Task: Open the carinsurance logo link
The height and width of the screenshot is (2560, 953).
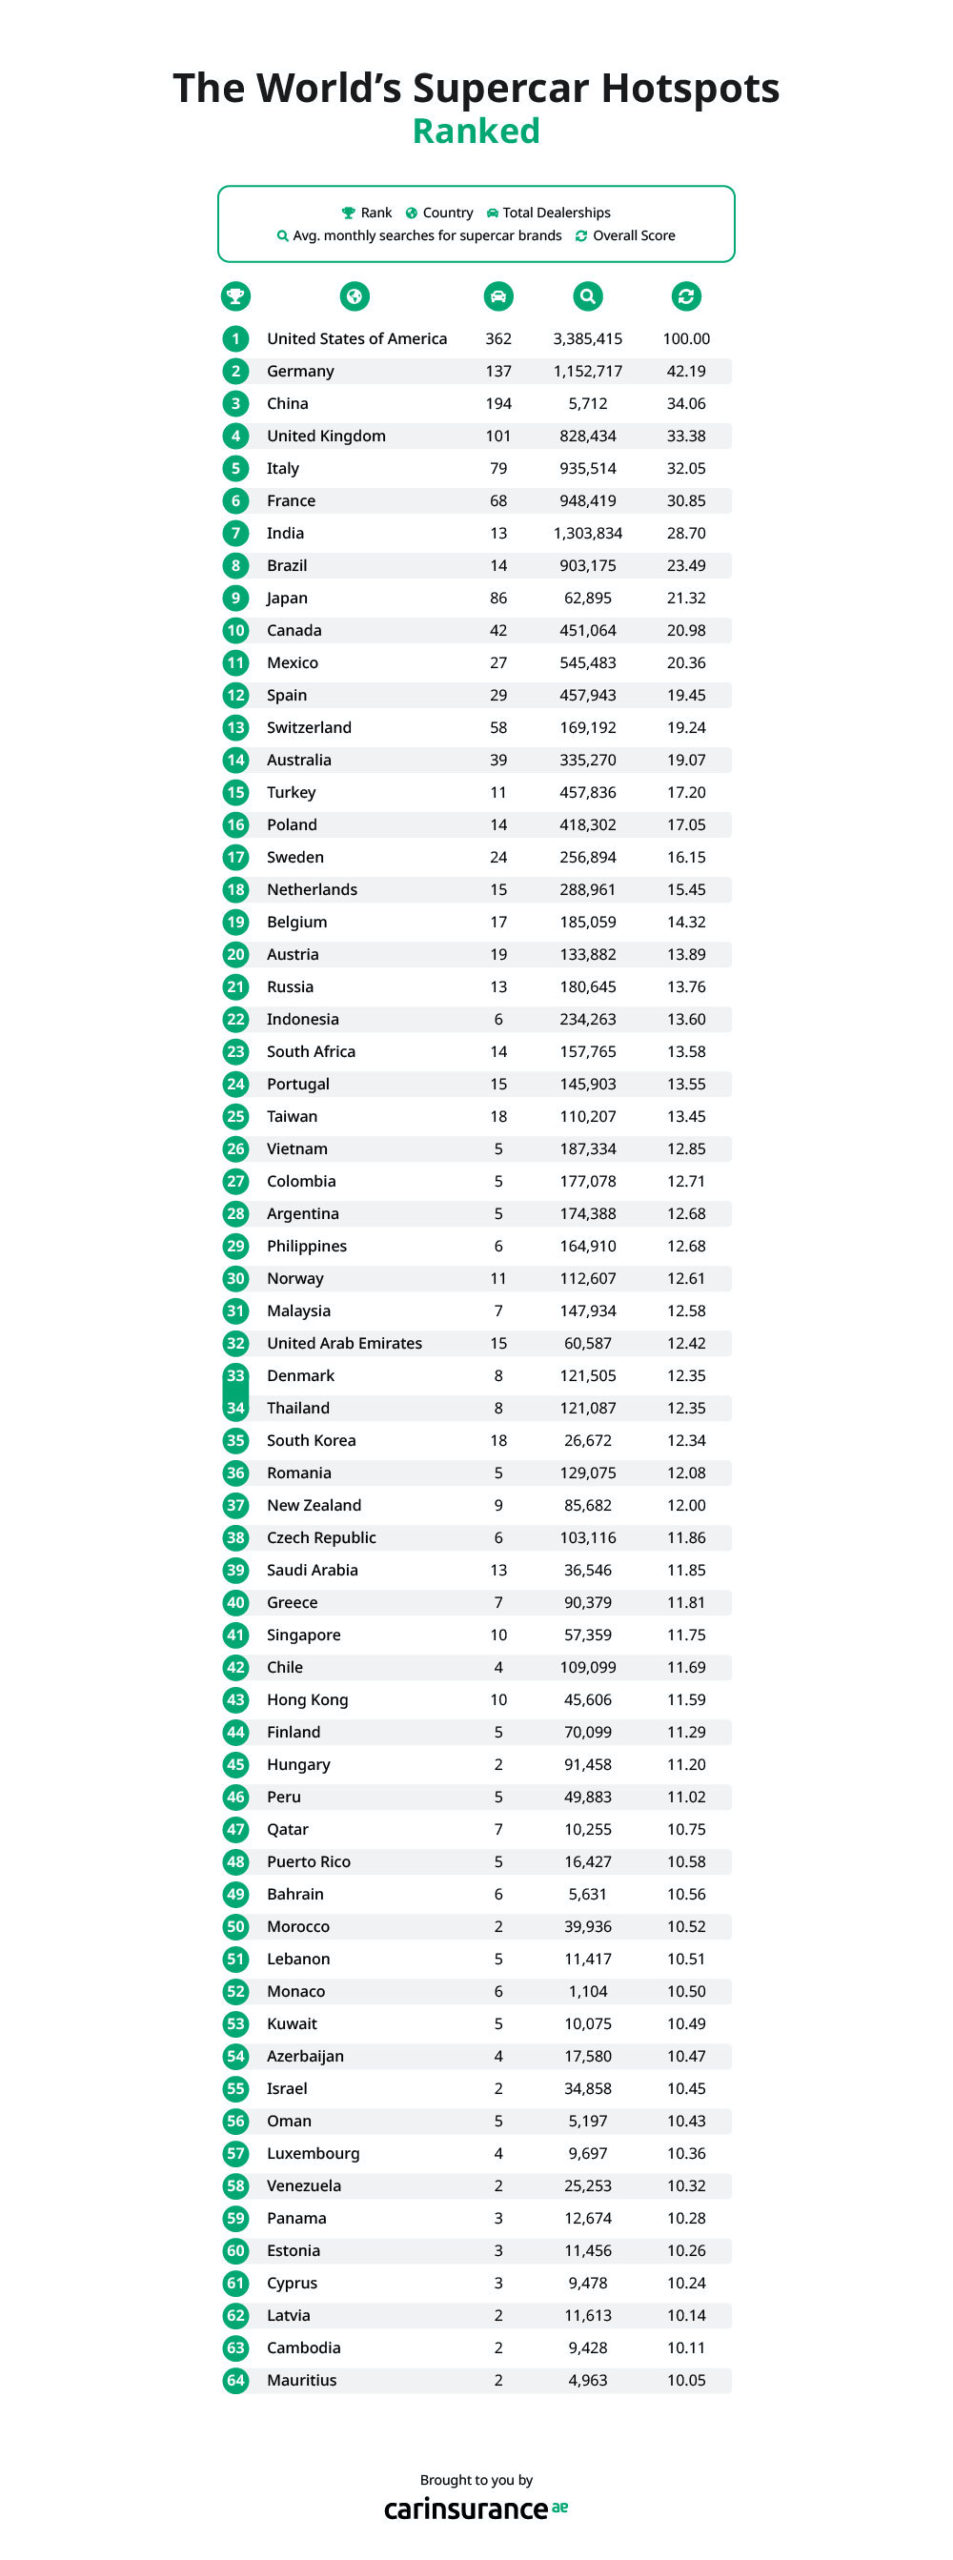Action: (476, 2508)
